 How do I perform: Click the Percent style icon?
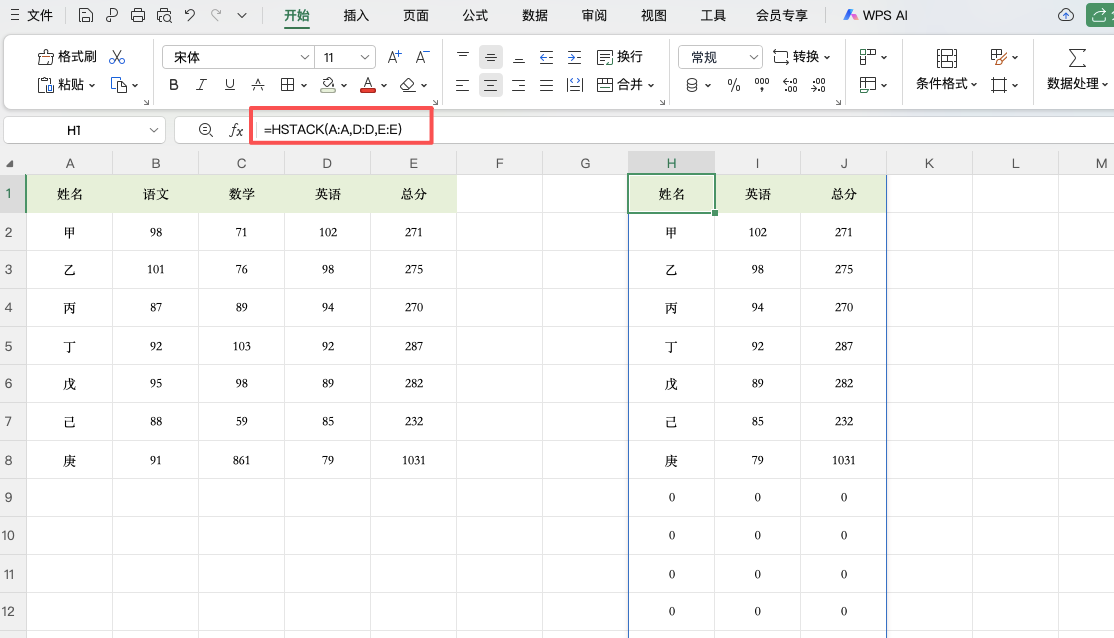[733, 86]
